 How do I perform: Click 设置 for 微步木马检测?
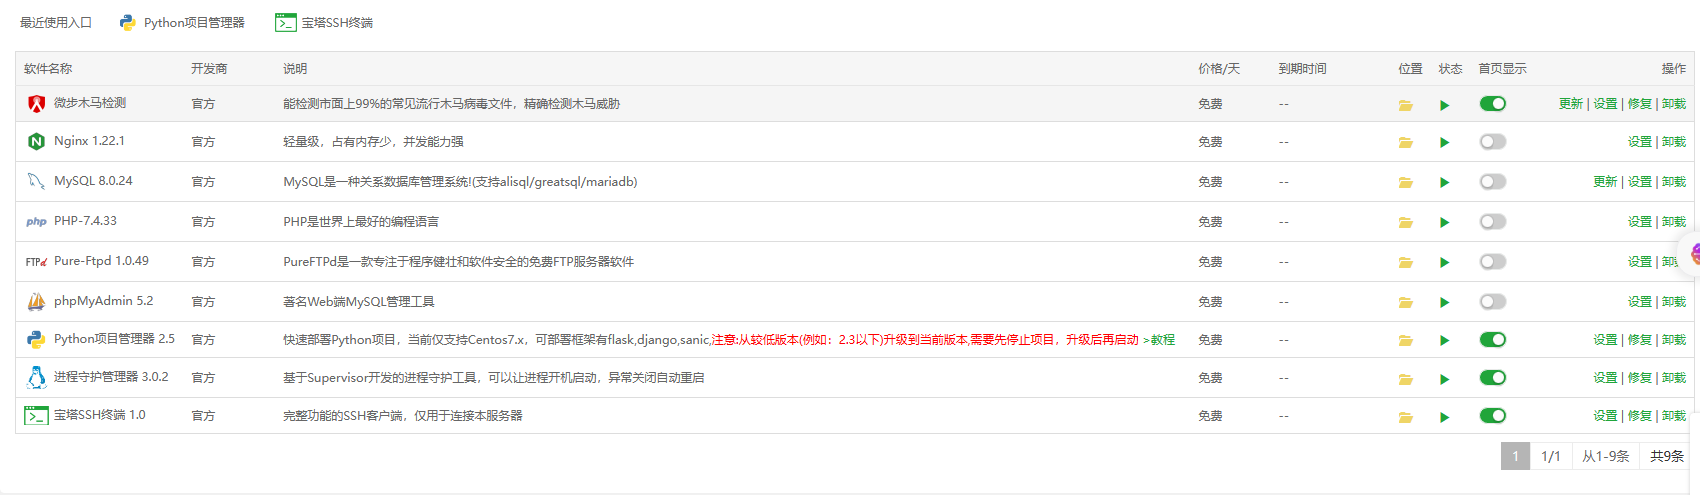tap(1605, 104)
